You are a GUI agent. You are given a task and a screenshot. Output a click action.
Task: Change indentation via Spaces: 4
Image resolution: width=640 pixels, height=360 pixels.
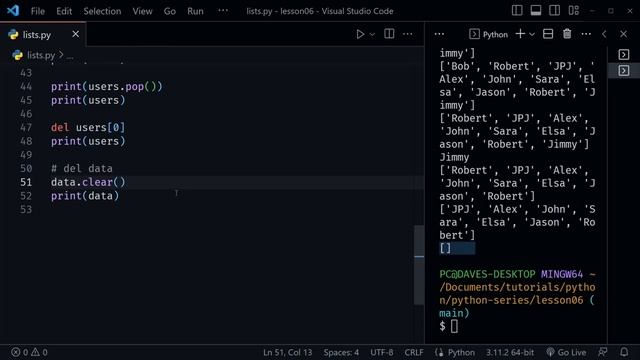[341, 352]
